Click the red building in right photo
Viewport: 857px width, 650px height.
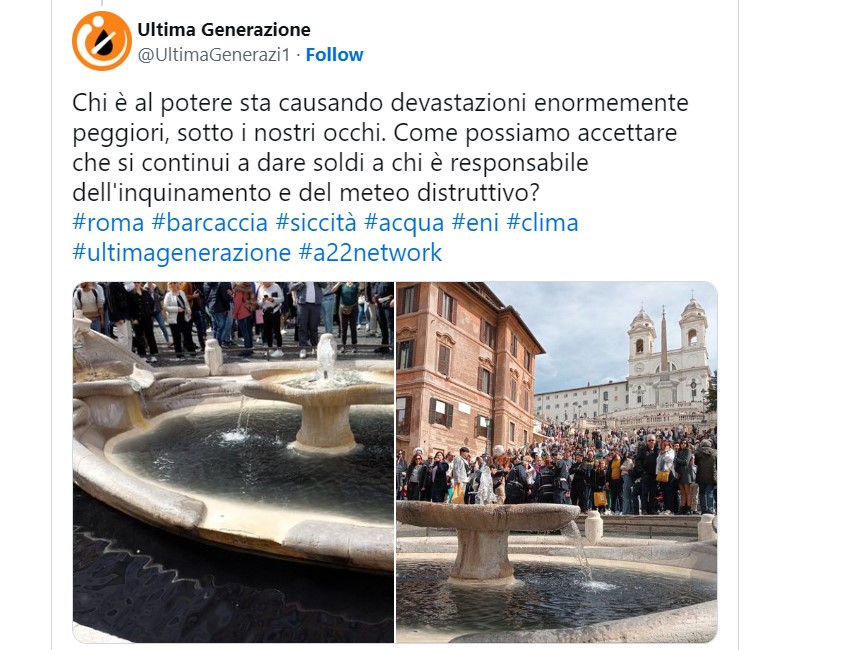(x=465, y=366)
